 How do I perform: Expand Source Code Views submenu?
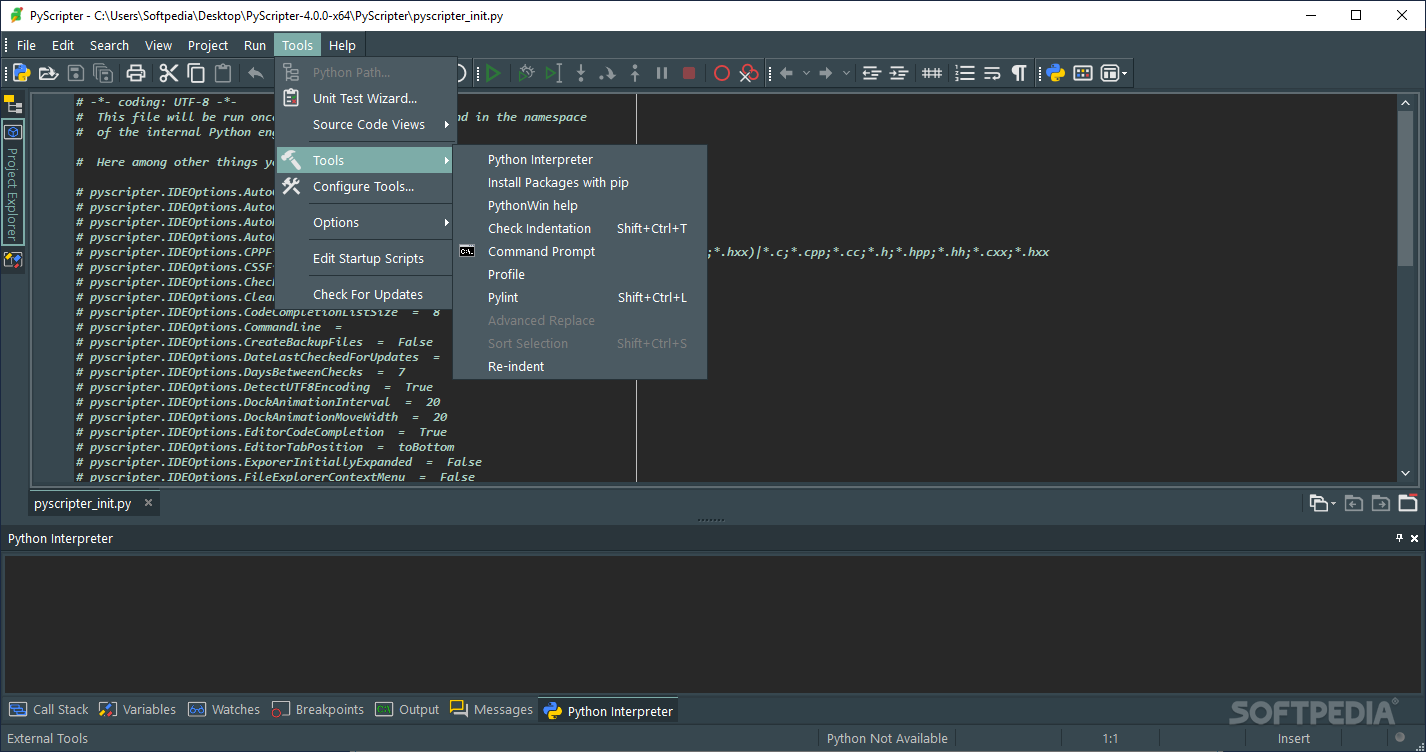[366, 124]
